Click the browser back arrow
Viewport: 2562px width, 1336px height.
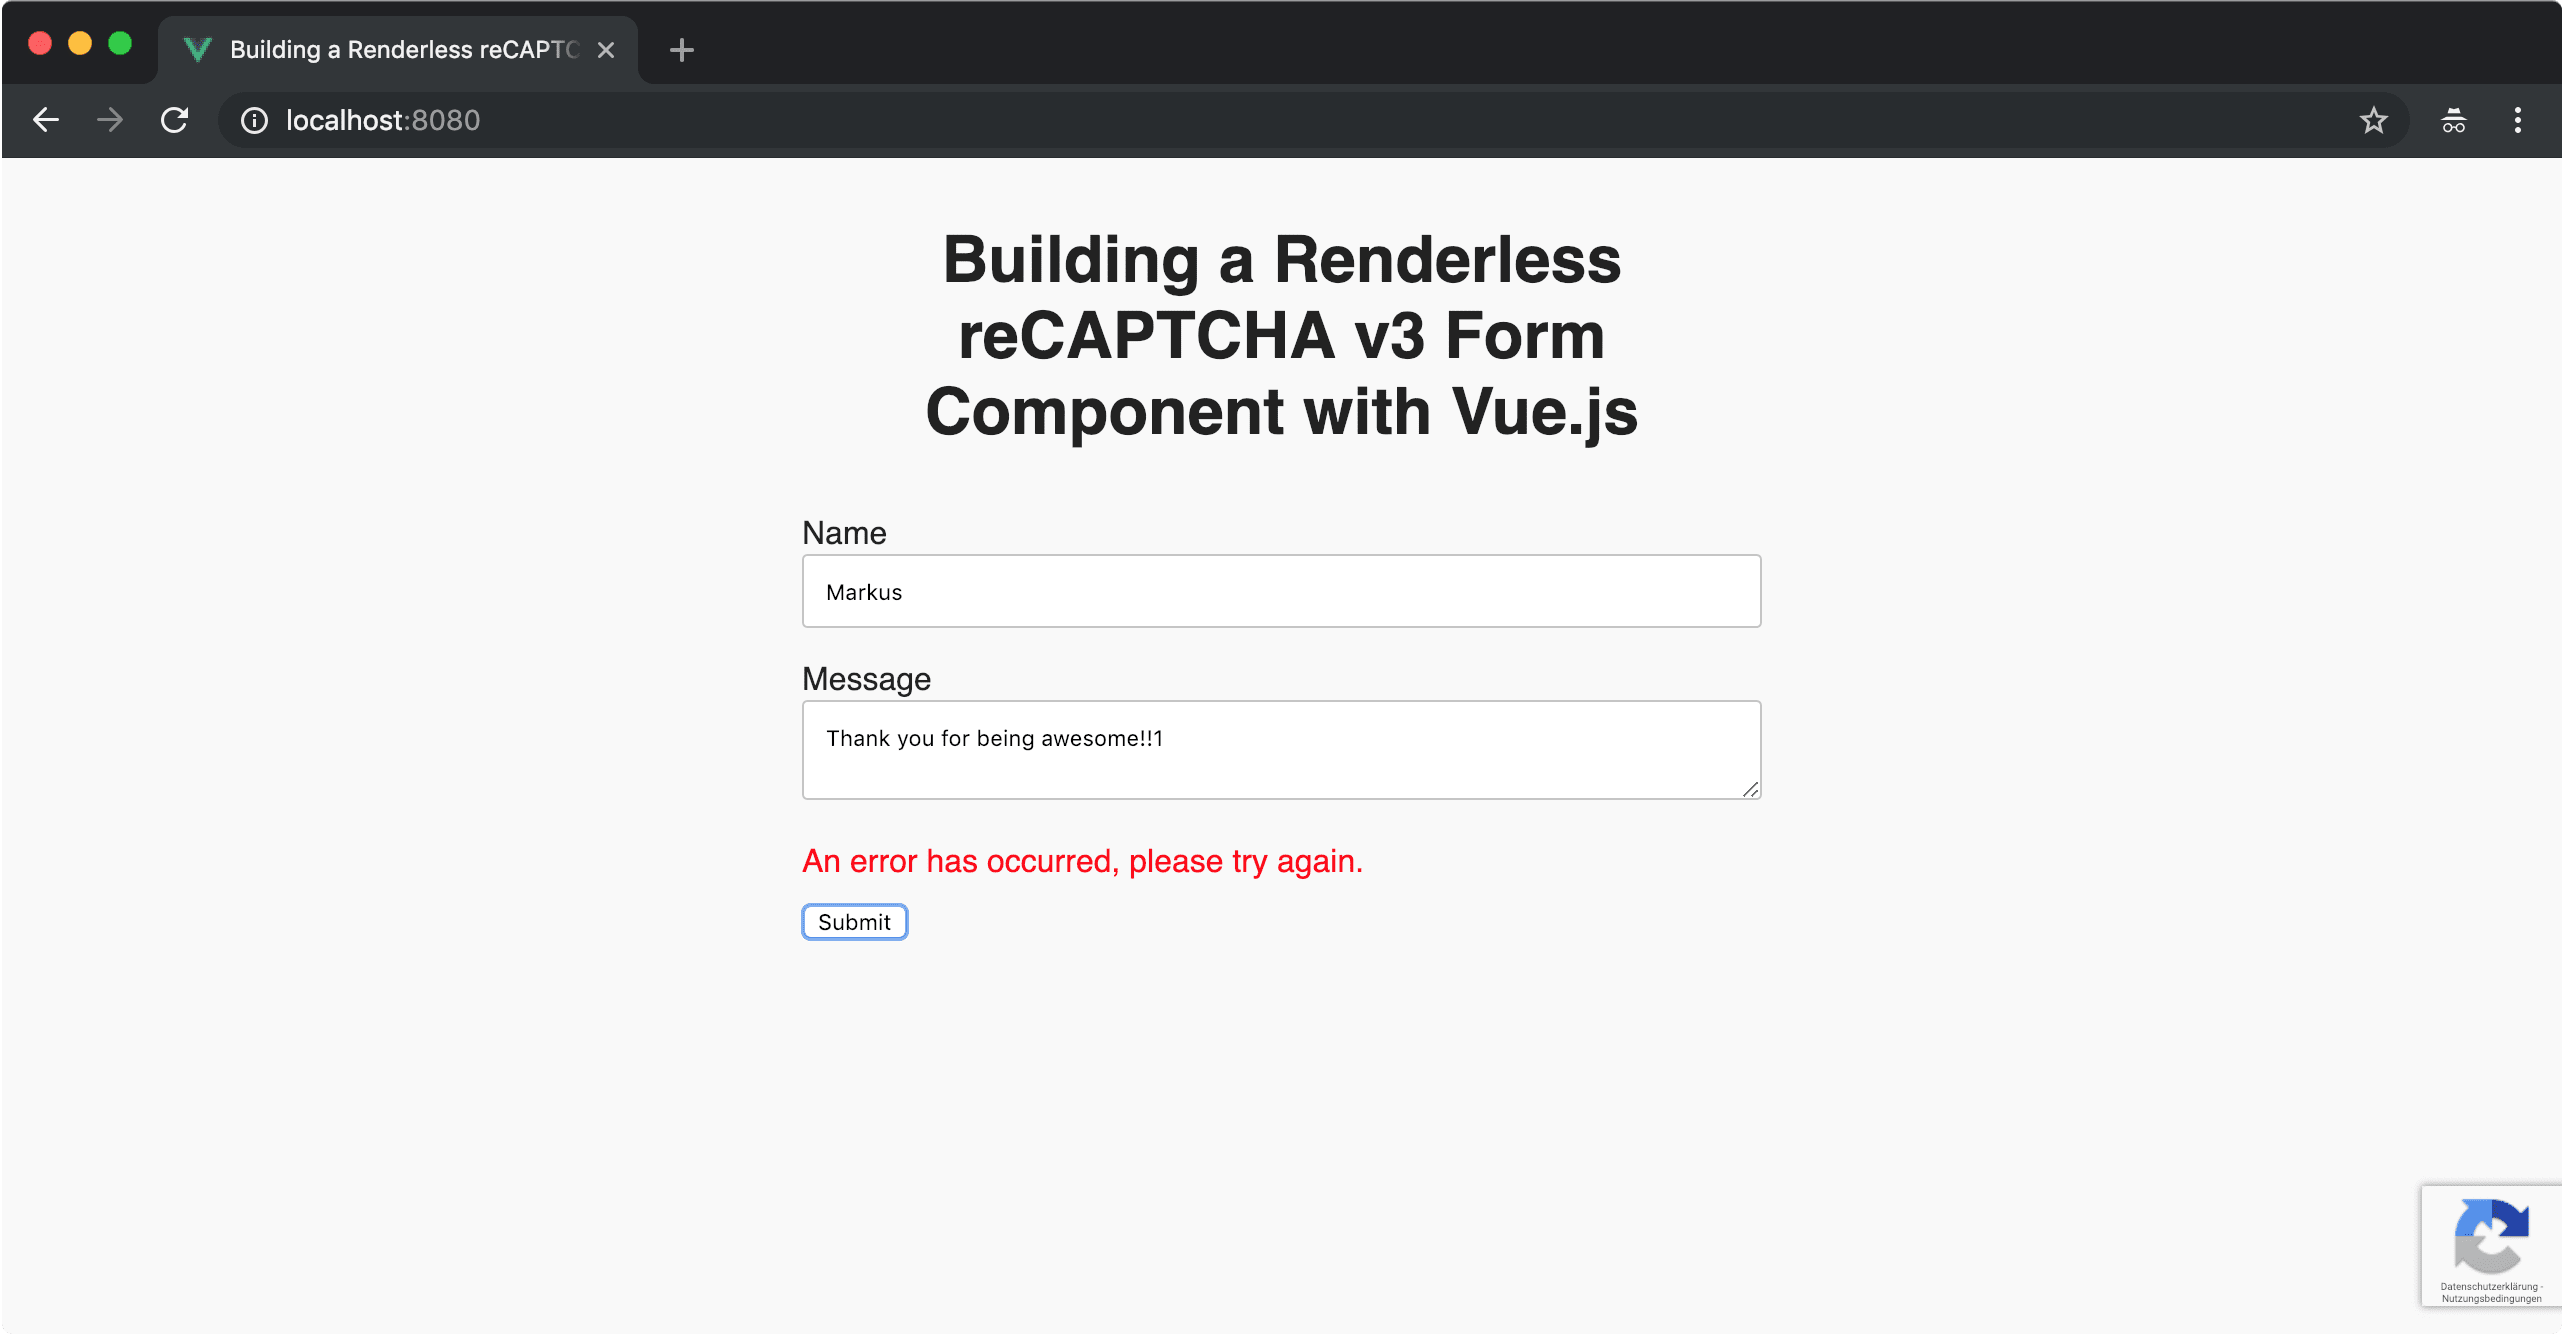(x=46, y=120)
